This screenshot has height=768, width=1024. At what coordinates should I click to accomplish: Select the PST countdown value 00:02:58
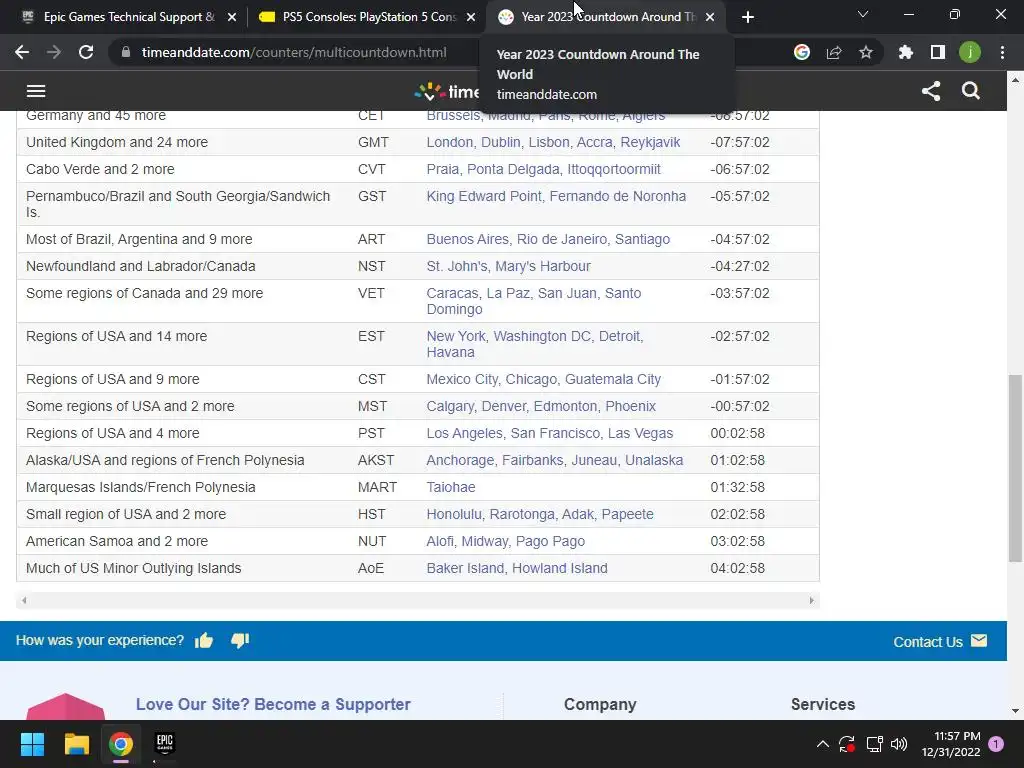click(737, 433)
